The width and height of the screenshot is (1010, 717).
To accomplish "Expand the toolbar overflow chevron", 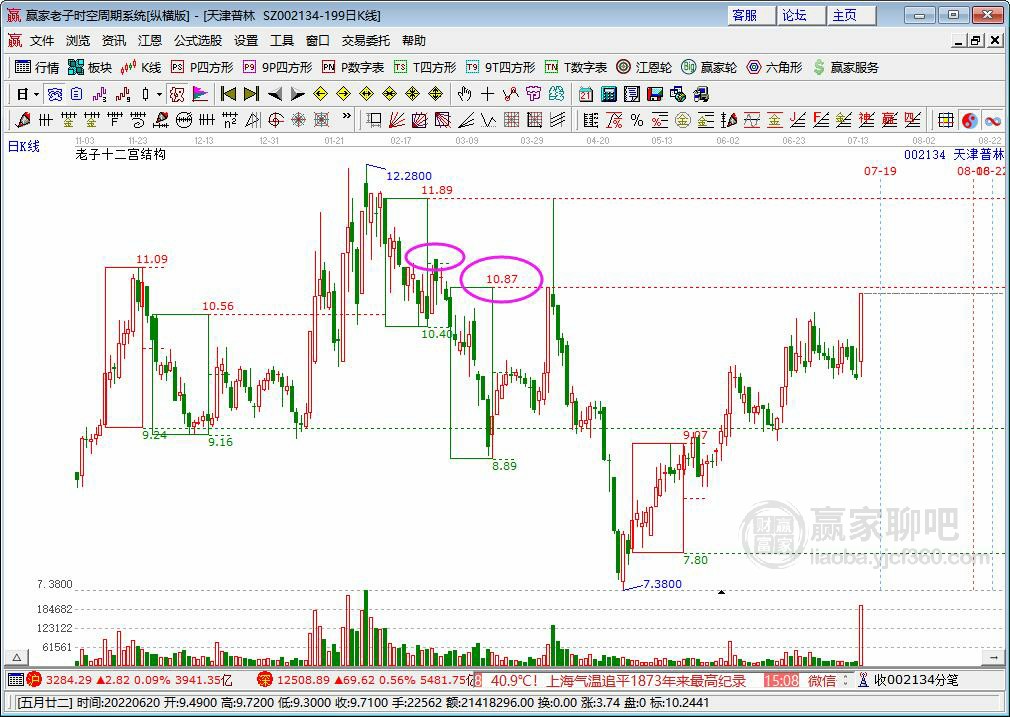I will tap(347, 117).
